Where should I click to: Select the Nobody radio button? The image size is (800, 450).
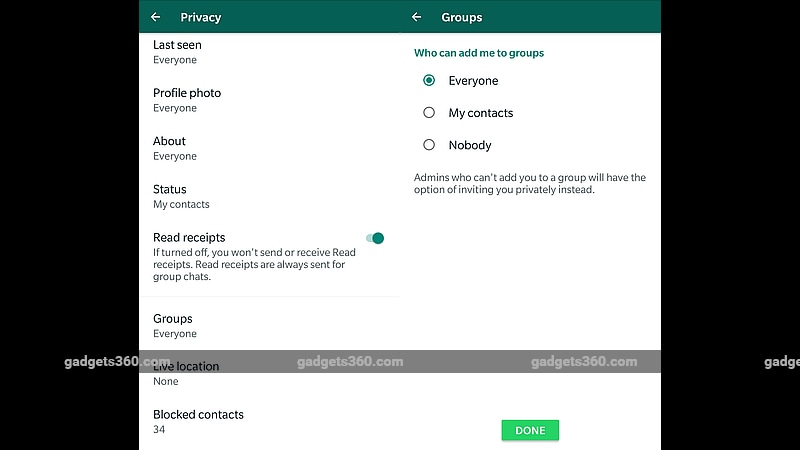click(429, 145)
